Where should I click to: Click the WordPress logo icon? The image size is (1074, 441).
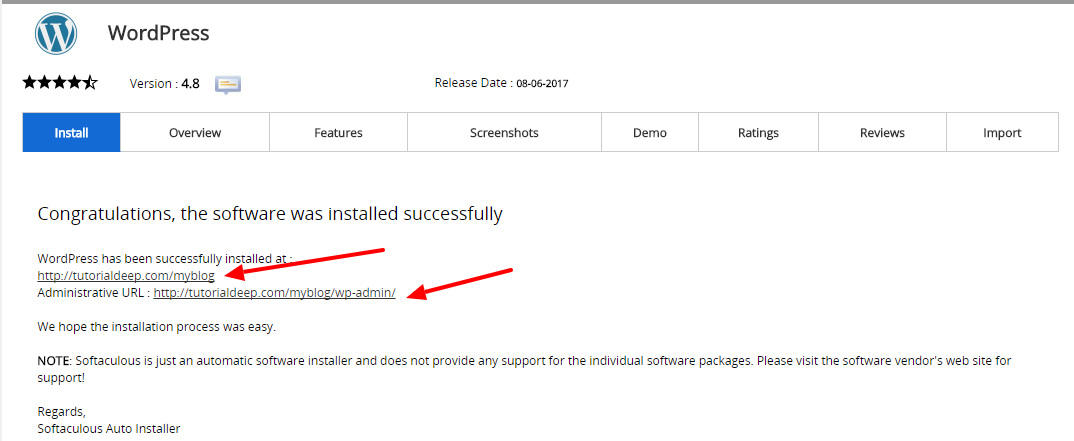click(x=56, y=34)
